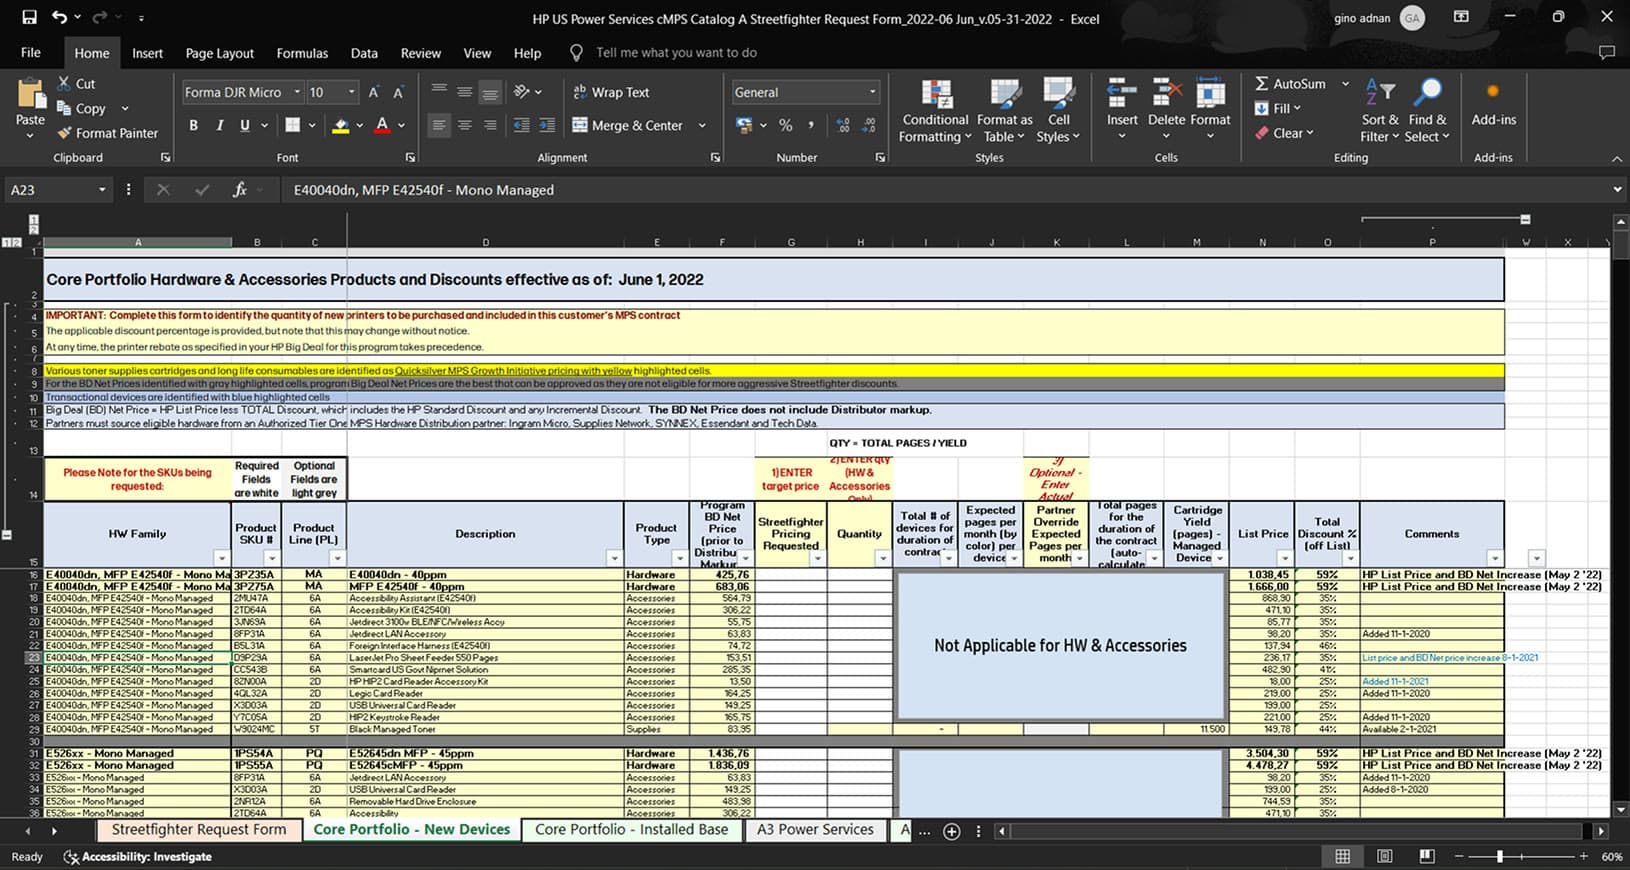Click the zoom slider handle
Image resolution: width=1630 pixels, height=870 pixels.
[x=1499, y=857]
